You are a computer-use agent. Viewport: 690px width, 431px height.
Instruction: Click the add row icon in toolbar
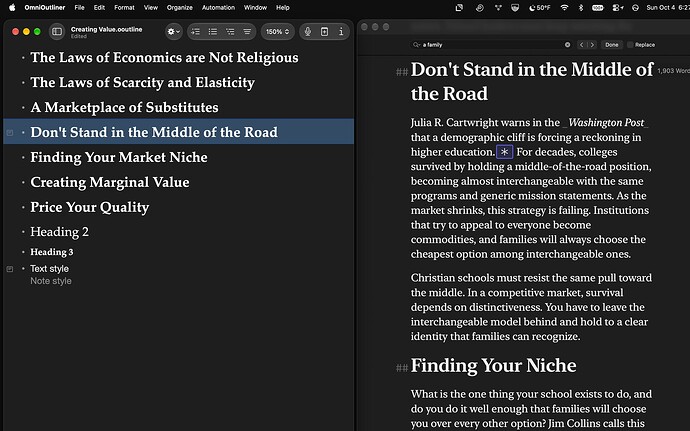point(195,31)
